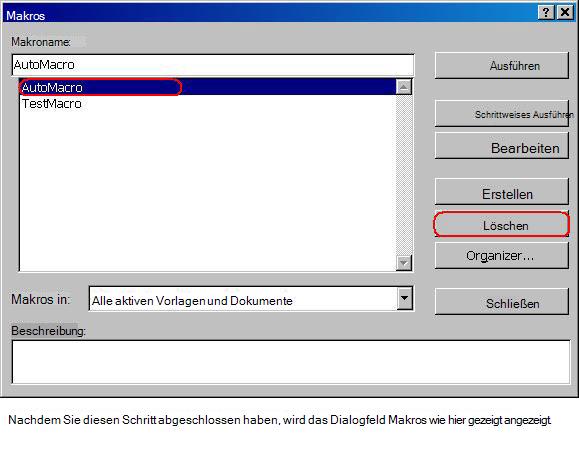This screenshot has height=457, width=579.
Task: Click Schrittweises Ausführen button
Action: [x=501, y=114]
